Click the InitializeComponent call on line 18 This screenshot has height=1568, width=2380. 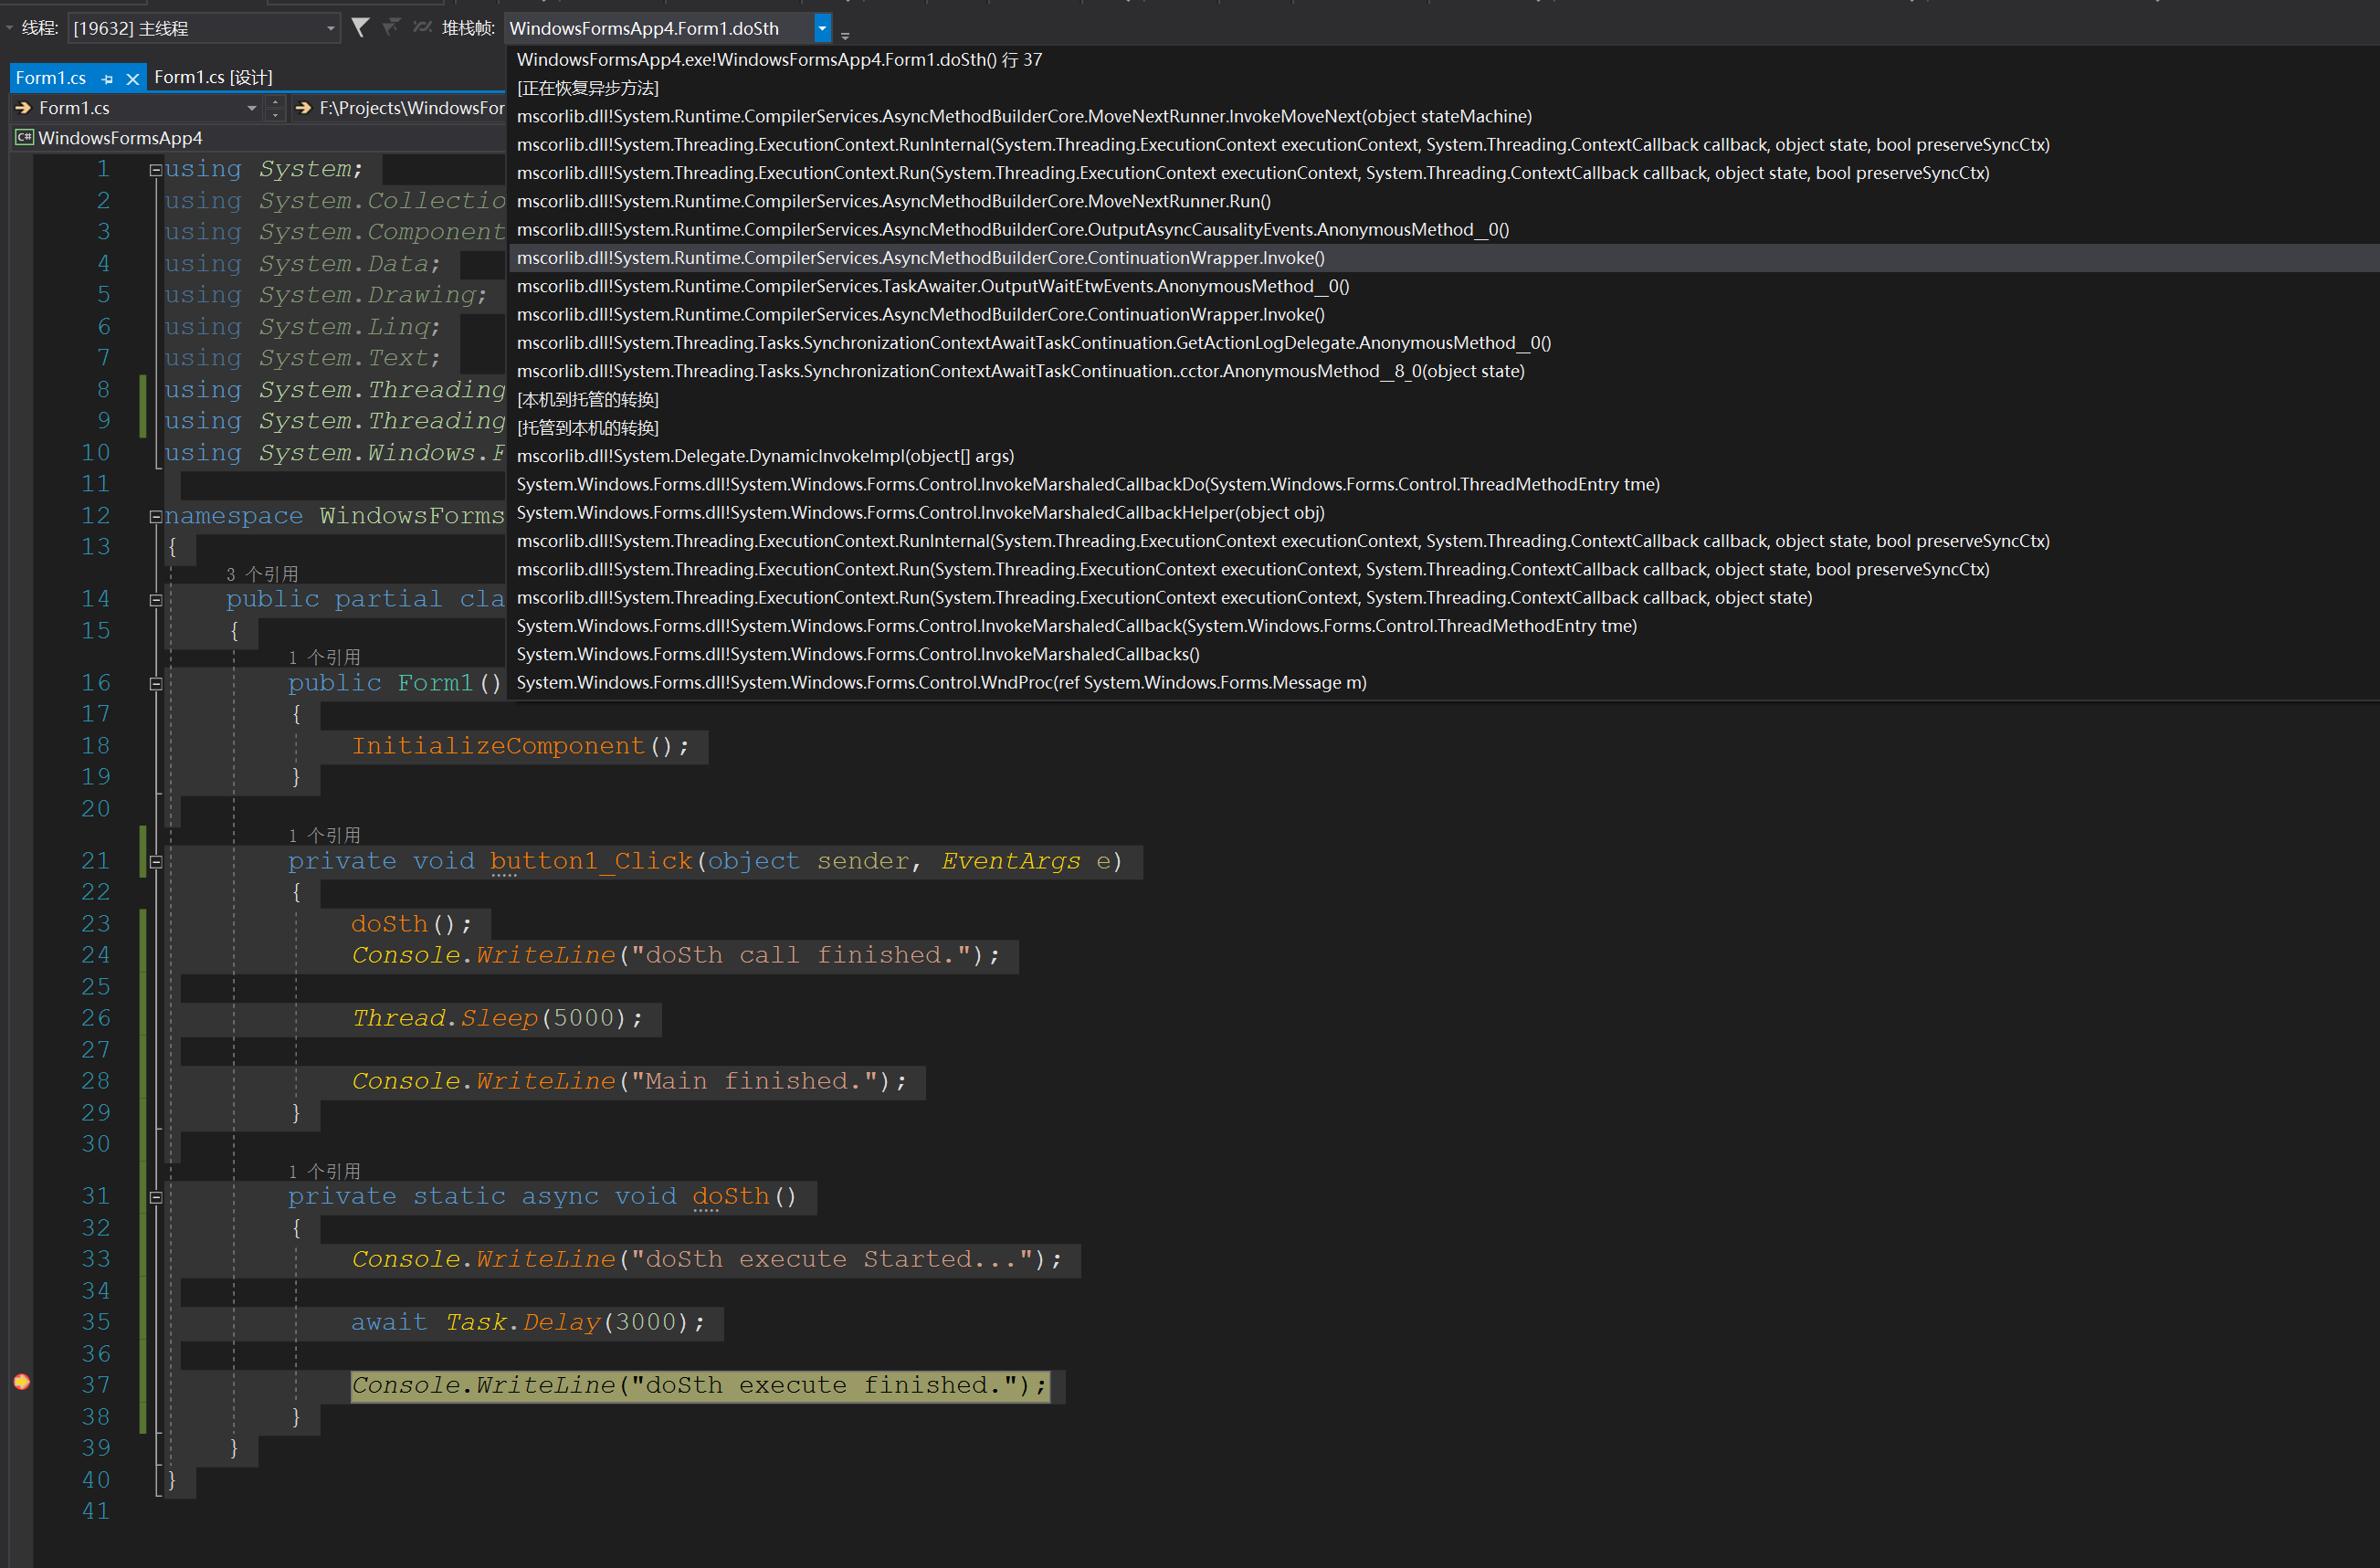(x=520, y=746)
